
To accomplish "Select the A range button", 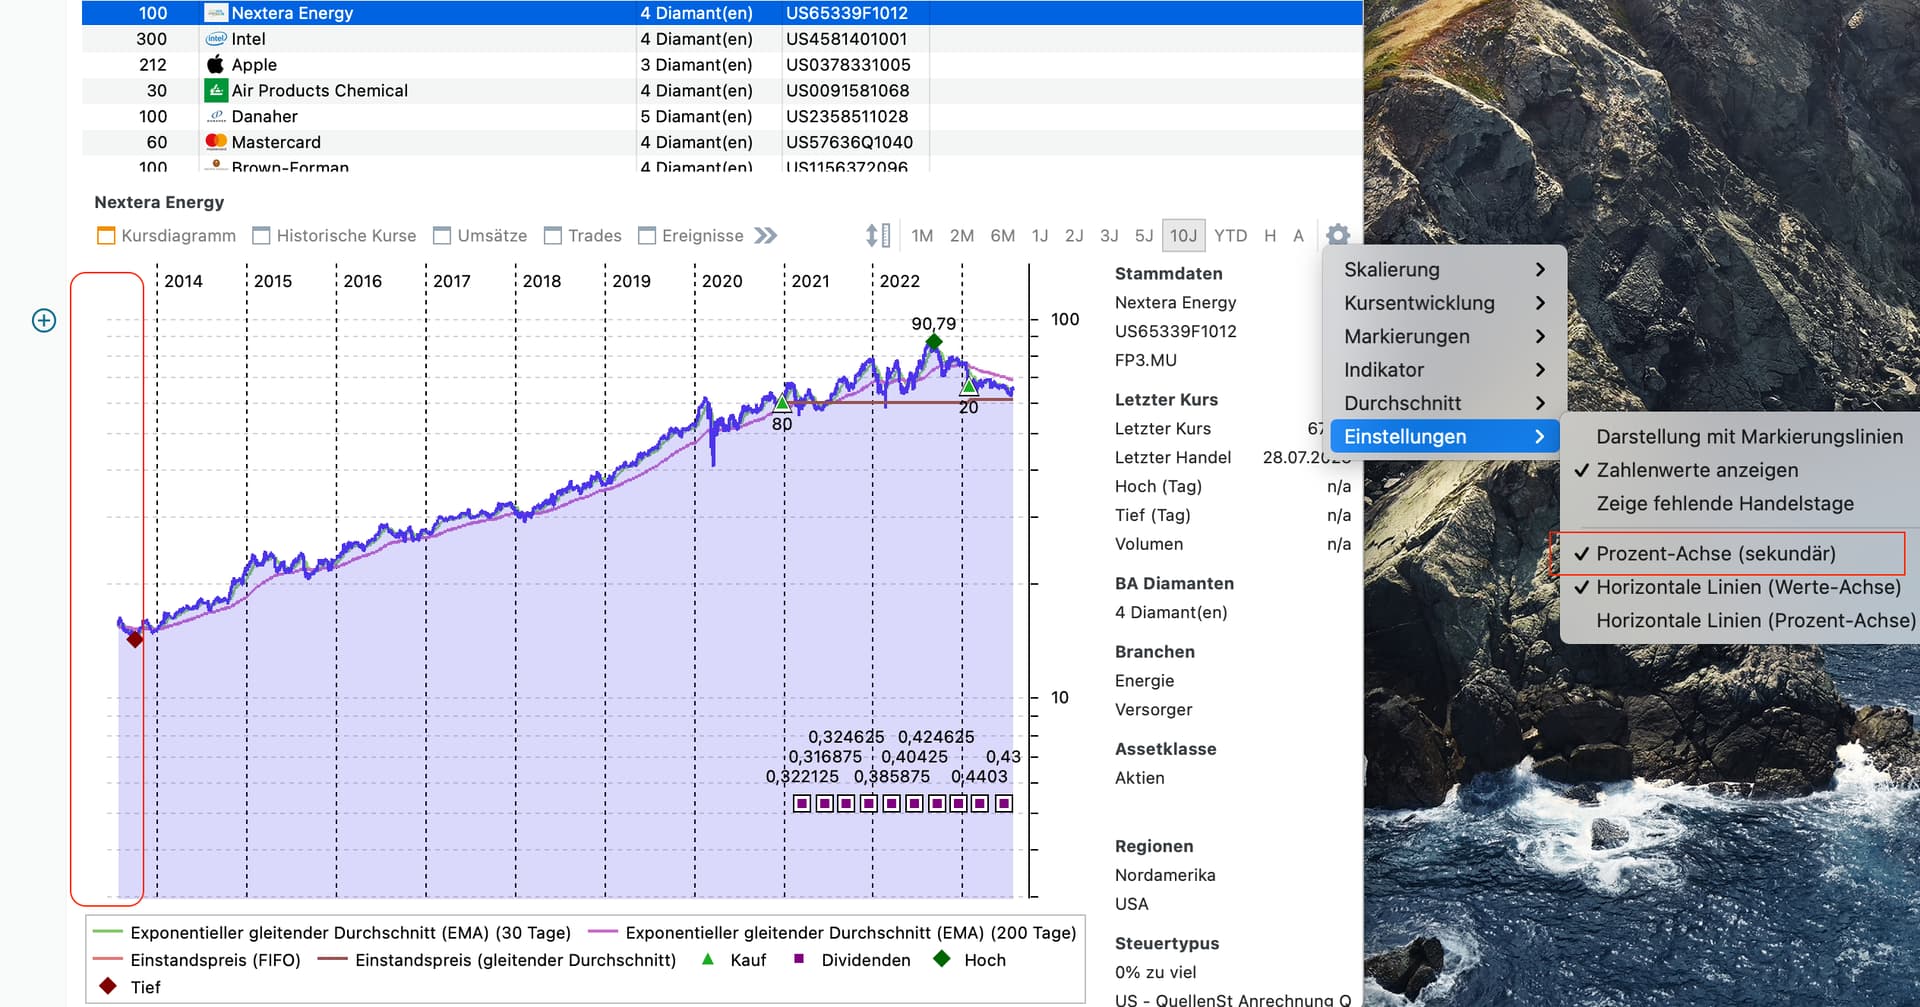I will [x=1298, y=235].
